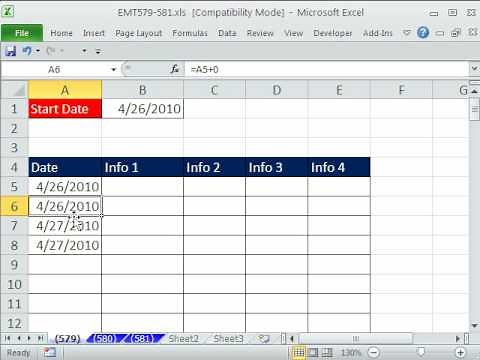Switch to Page Layout view icon
480x360 pixels.
pyautogui.click(x=313, y=352)
